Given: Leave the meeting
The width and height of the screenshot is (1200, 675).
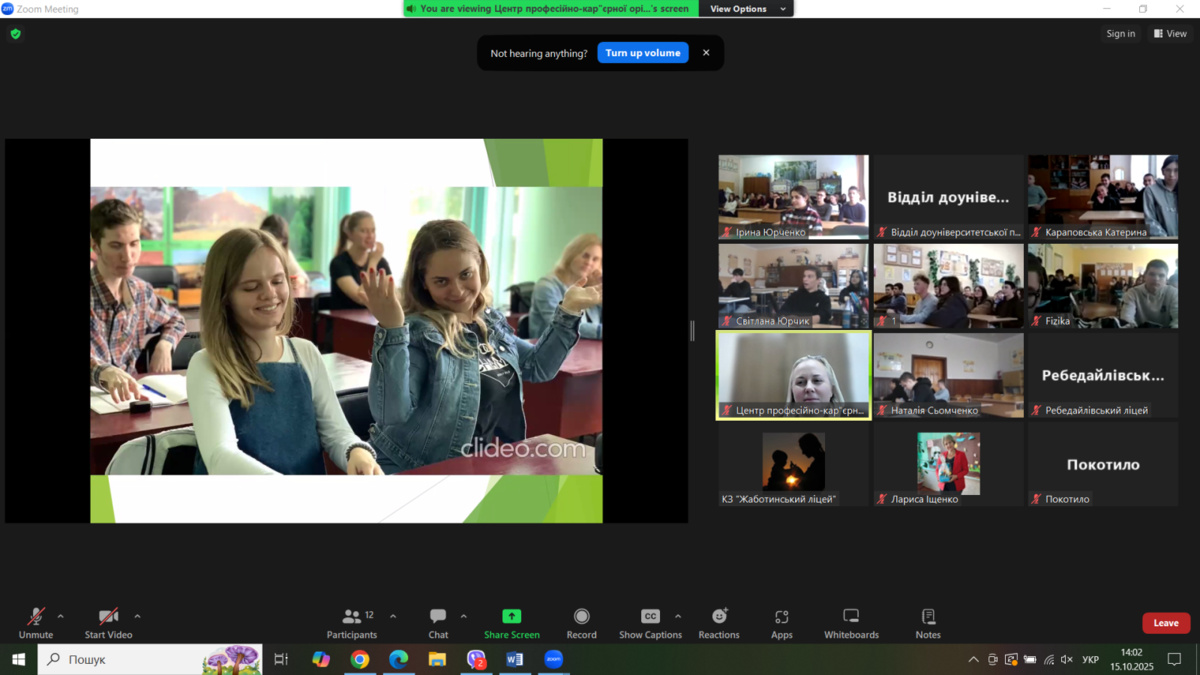Looking at the screenshot, I should click(1165, 623).
